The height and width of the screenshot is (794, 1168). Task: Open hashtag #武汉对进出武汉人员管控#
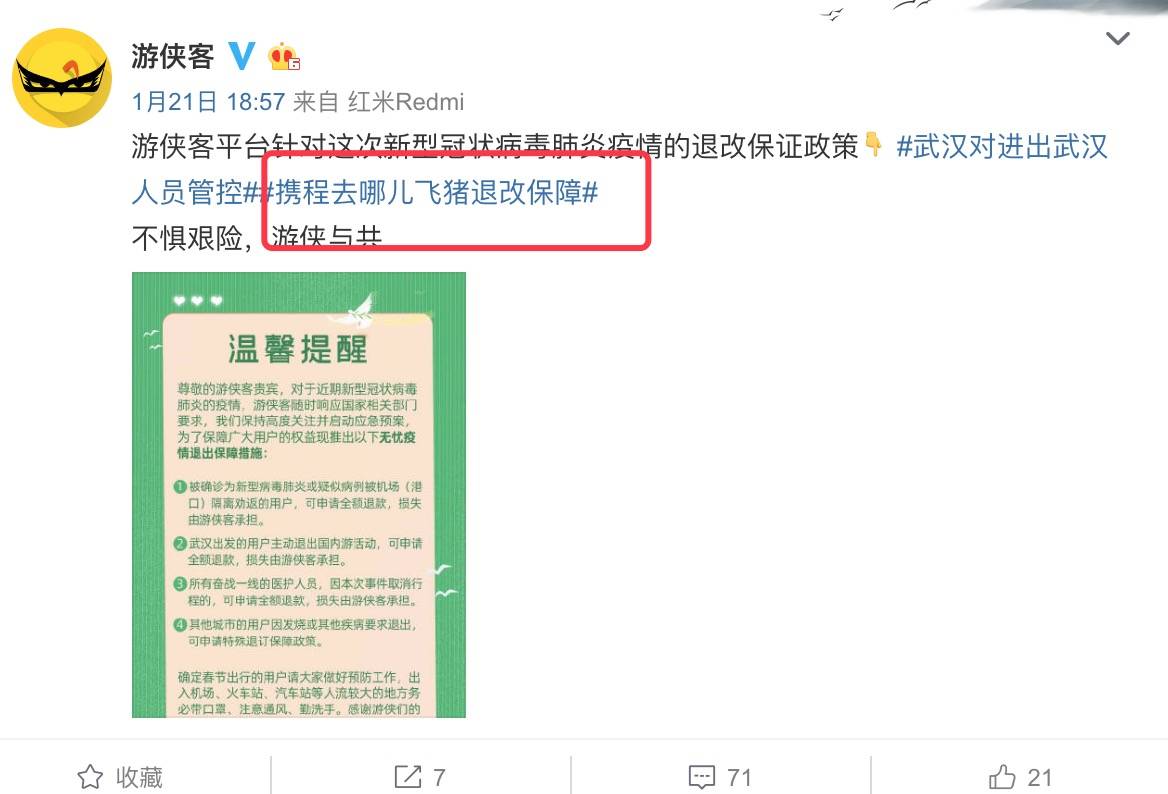pyautogui.click(x=620, y=169)
